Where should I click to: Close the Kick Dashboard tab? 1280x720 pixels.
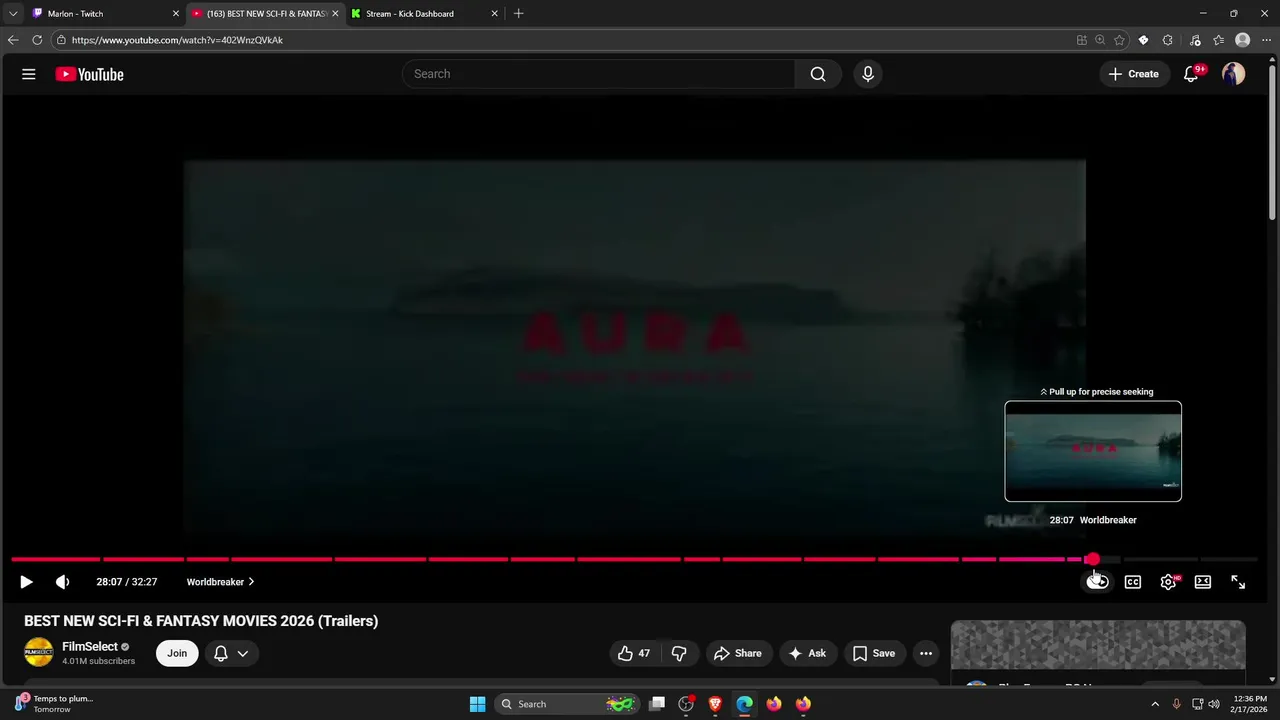point(494,14)
